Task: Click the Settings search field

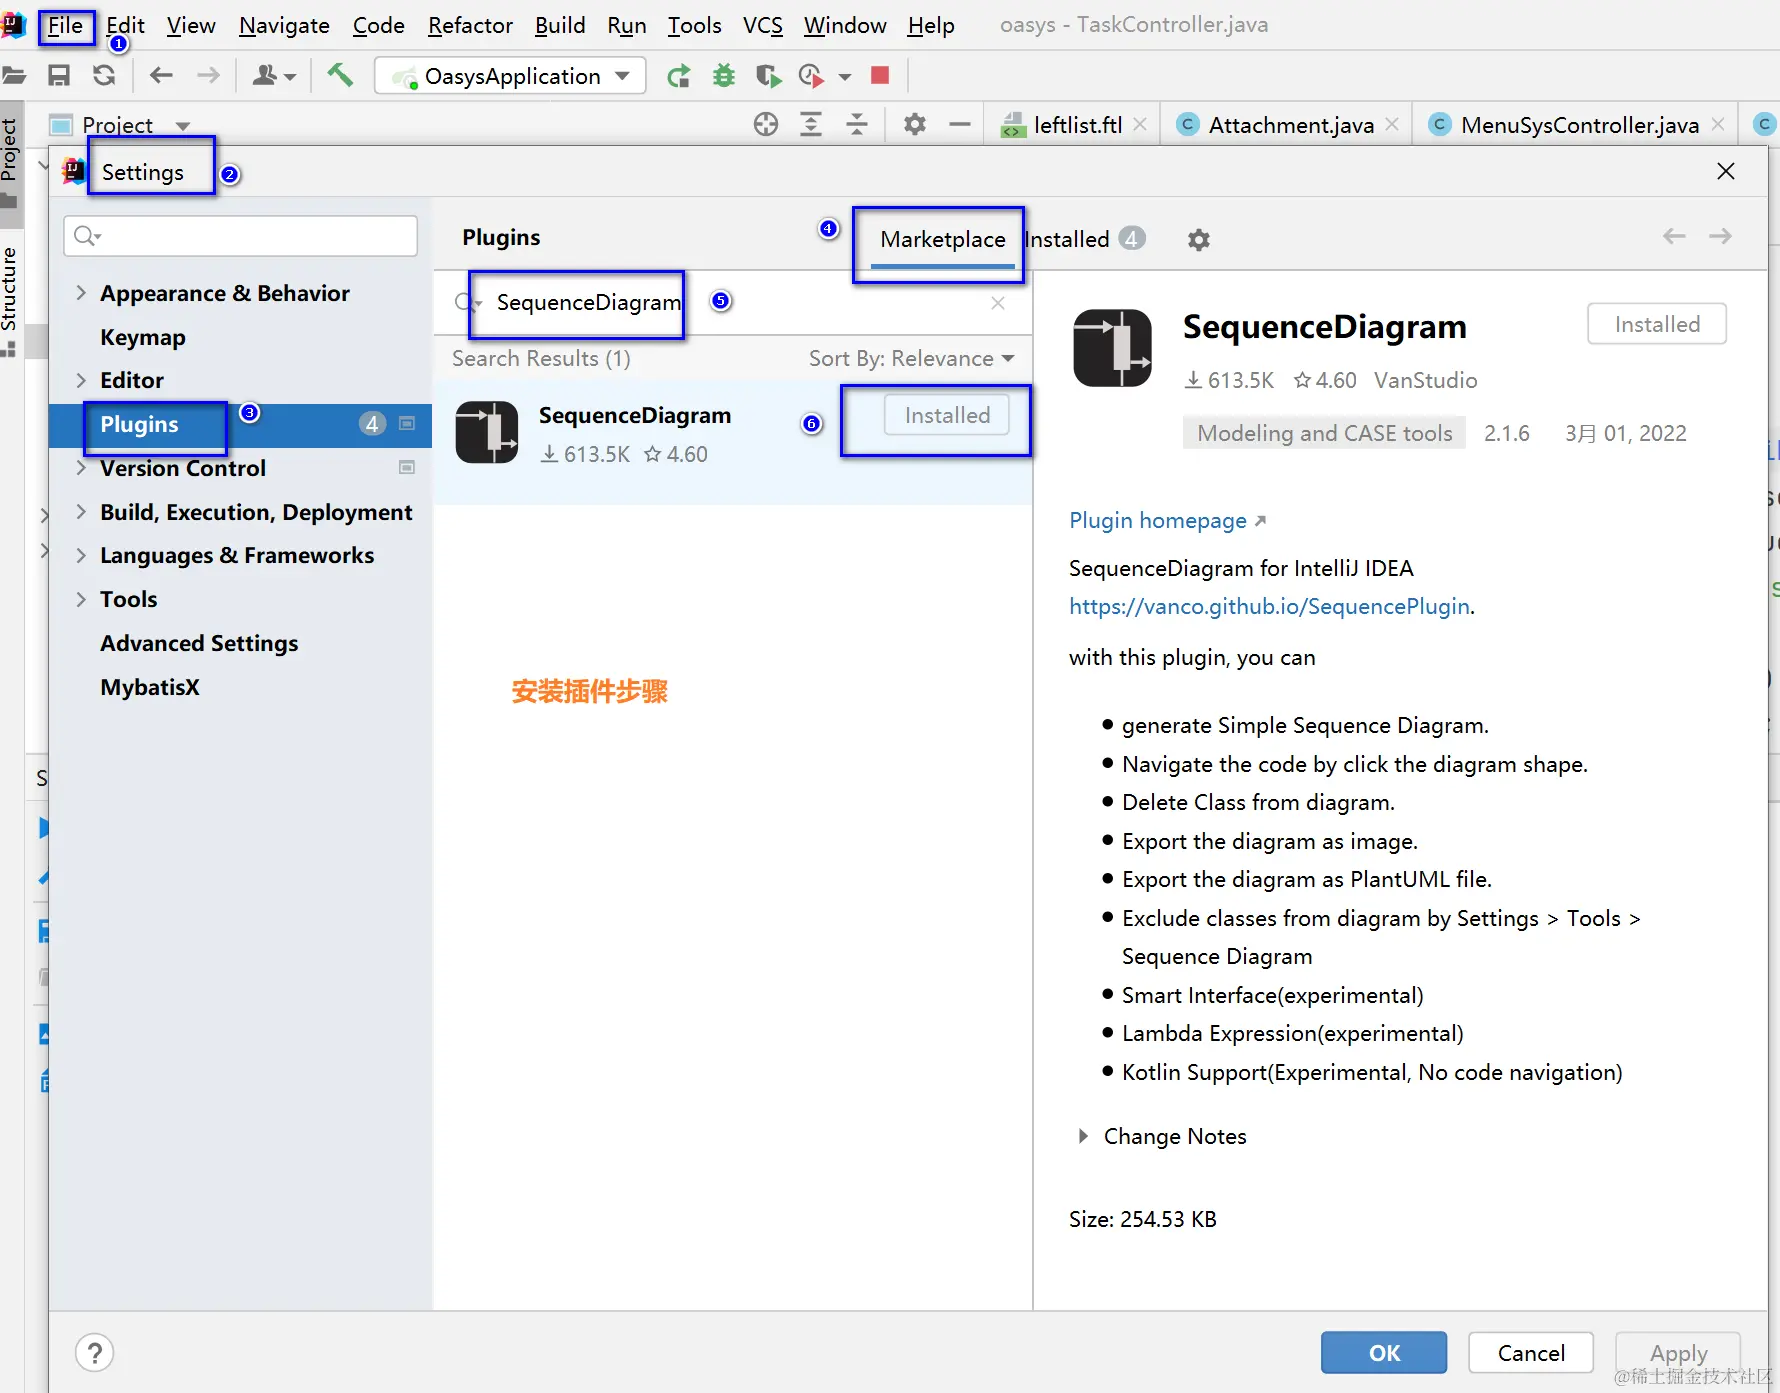Action: (x=240, y=236)
